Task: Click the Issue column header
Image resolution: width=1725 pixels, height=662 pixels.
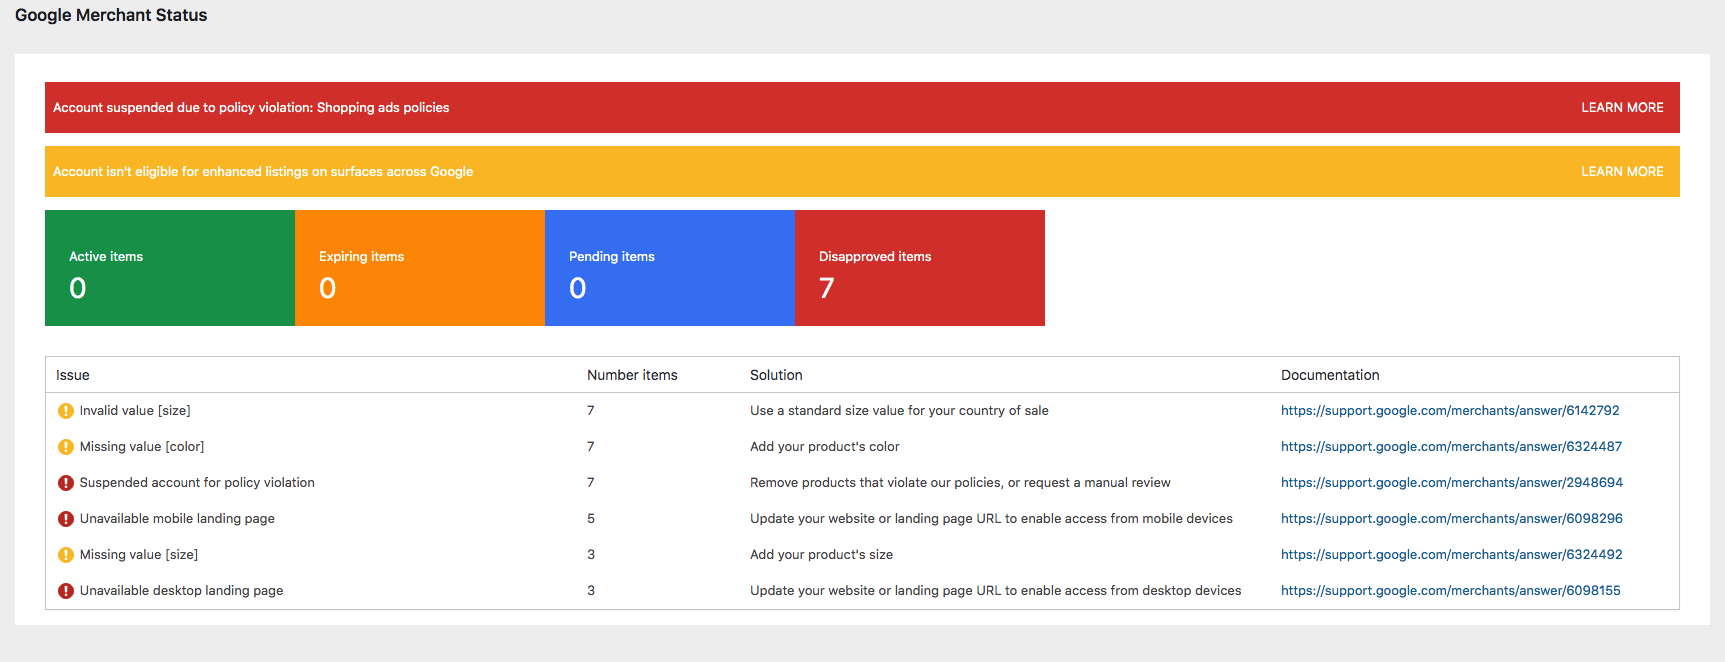Action: 73,375
